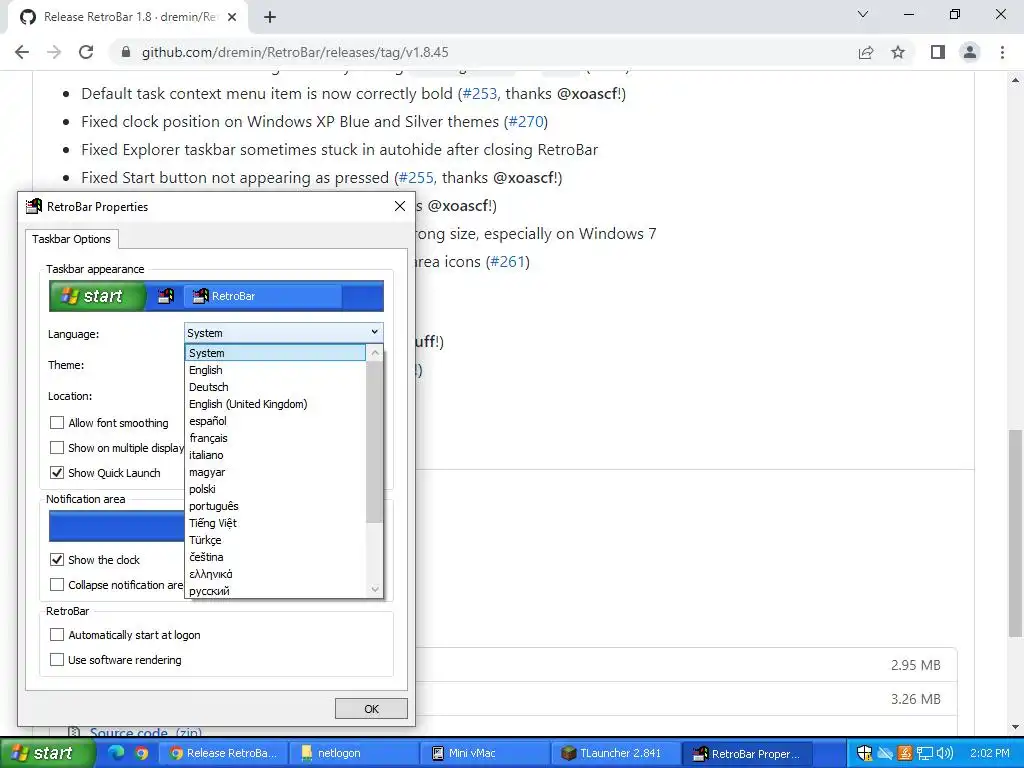1024x768 pixels.
Task: Open issue link #255
Action: coord(416,178)
